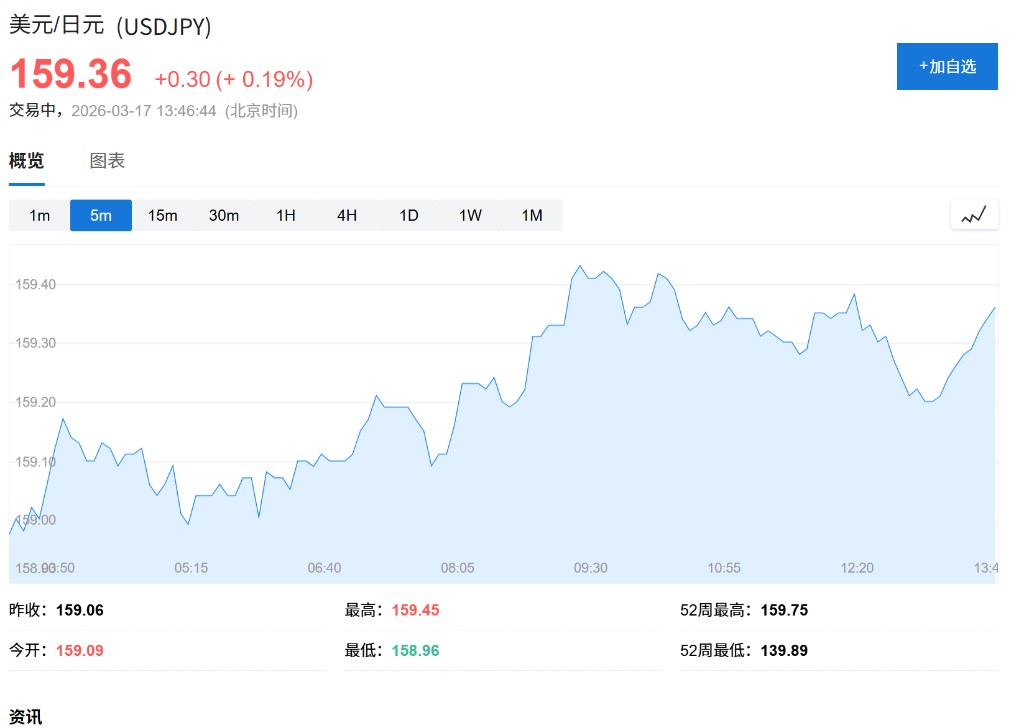Image resolution: width=1024 pixels, height=728 pixels.
Task: Click the 最低 value 158.96
Action: [x=416, y=650]
